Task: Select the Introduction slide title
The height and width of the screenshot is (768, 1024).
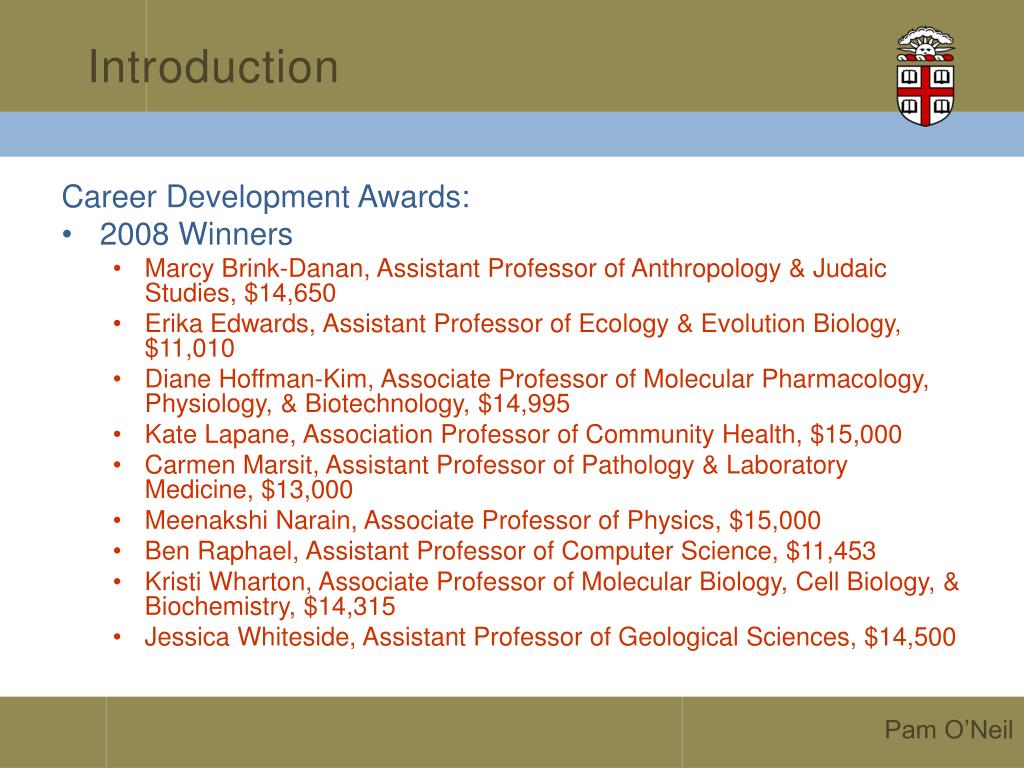Action: [213, 67]
